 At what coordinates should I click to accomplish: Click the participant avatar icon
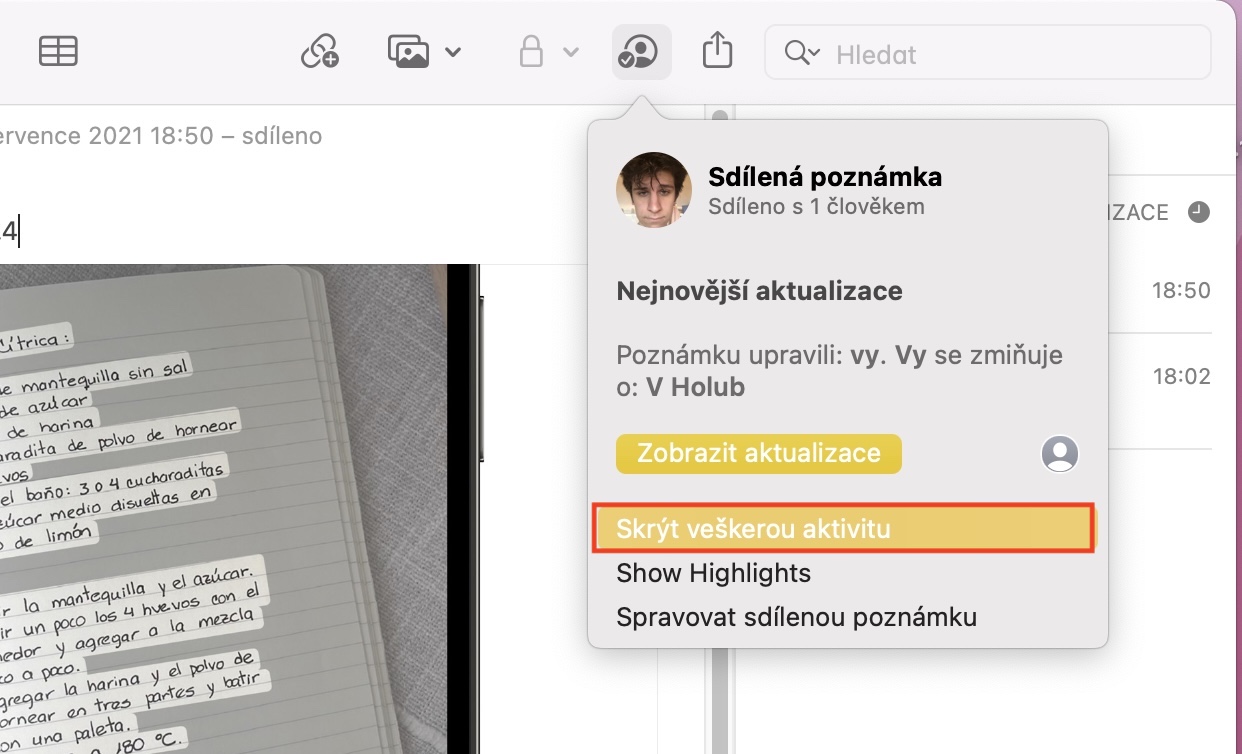pyautogui.click(x=1060, y=454)
